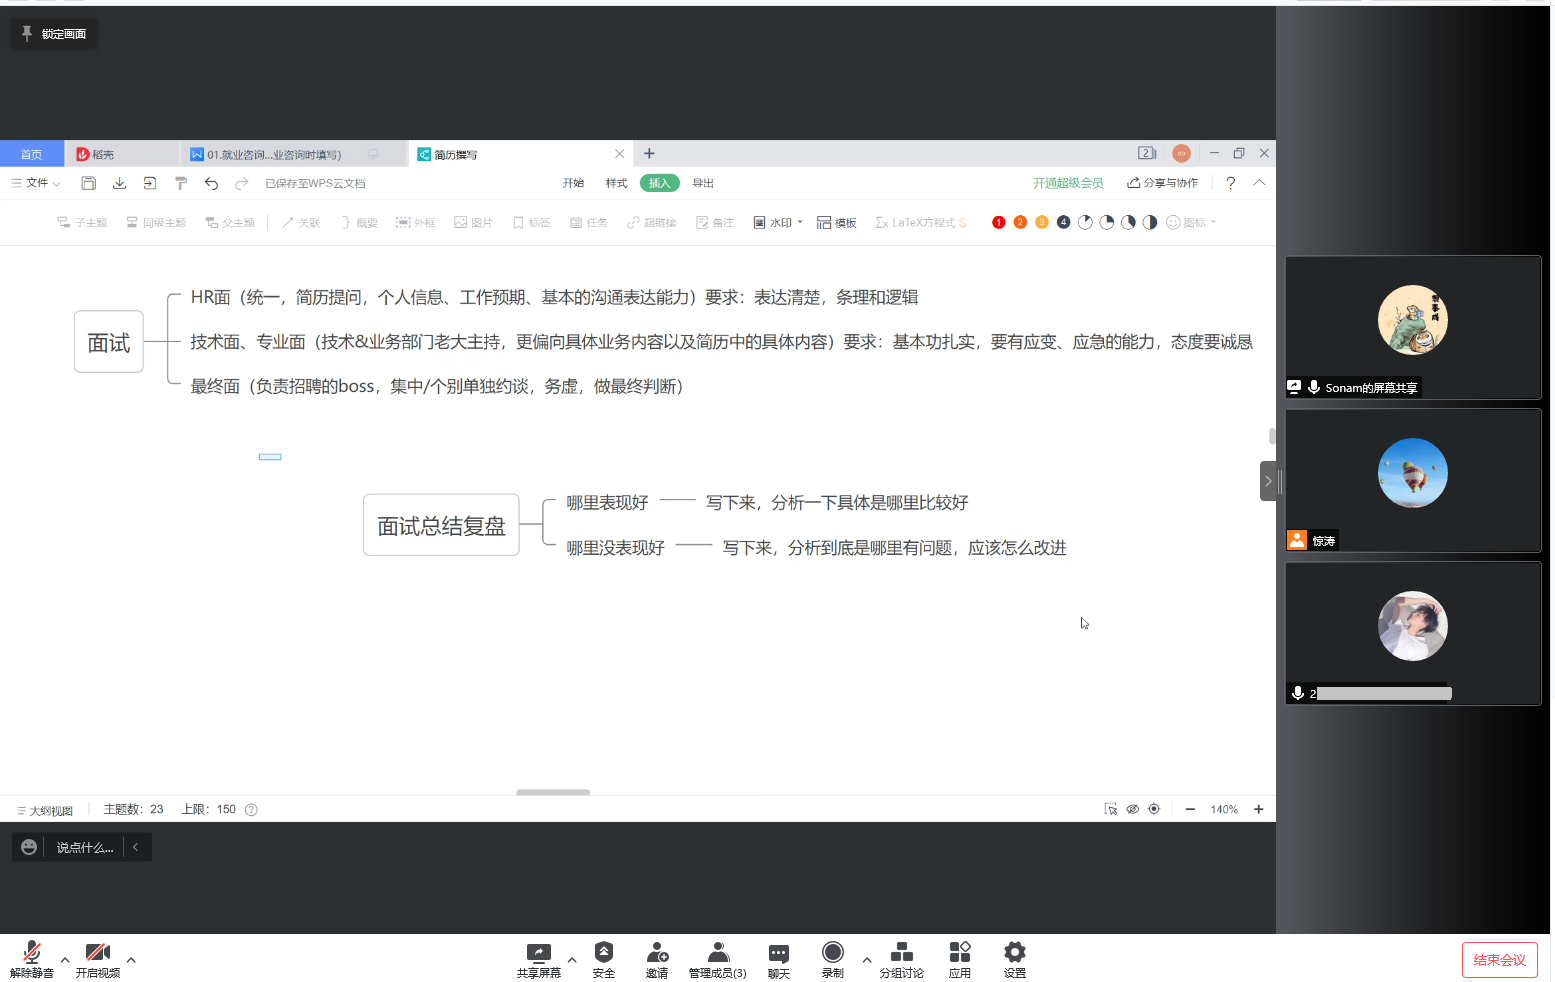Open the Chat icon
The height and width of the screenshot is (982, 1555).
778,952
